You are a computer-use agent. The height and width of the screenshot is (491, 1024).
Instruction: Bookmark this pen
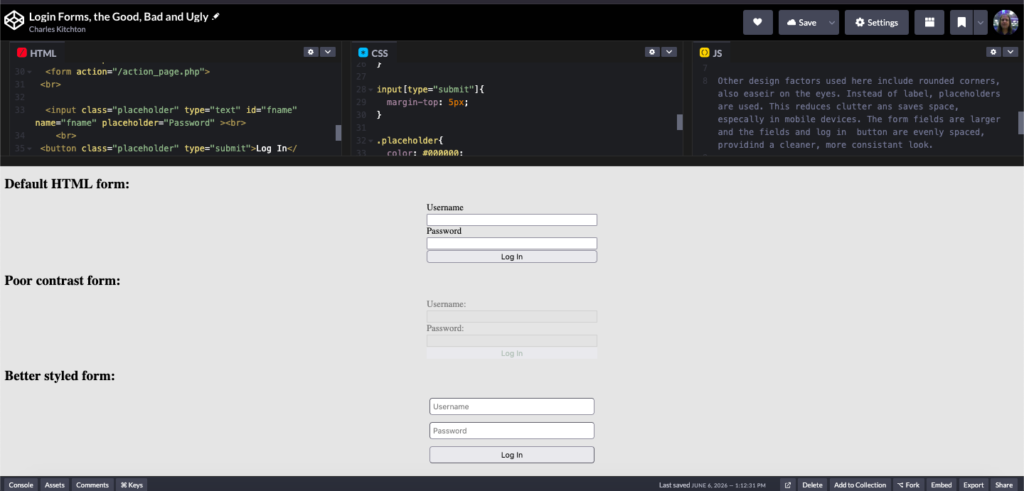[x=961, y=22]
